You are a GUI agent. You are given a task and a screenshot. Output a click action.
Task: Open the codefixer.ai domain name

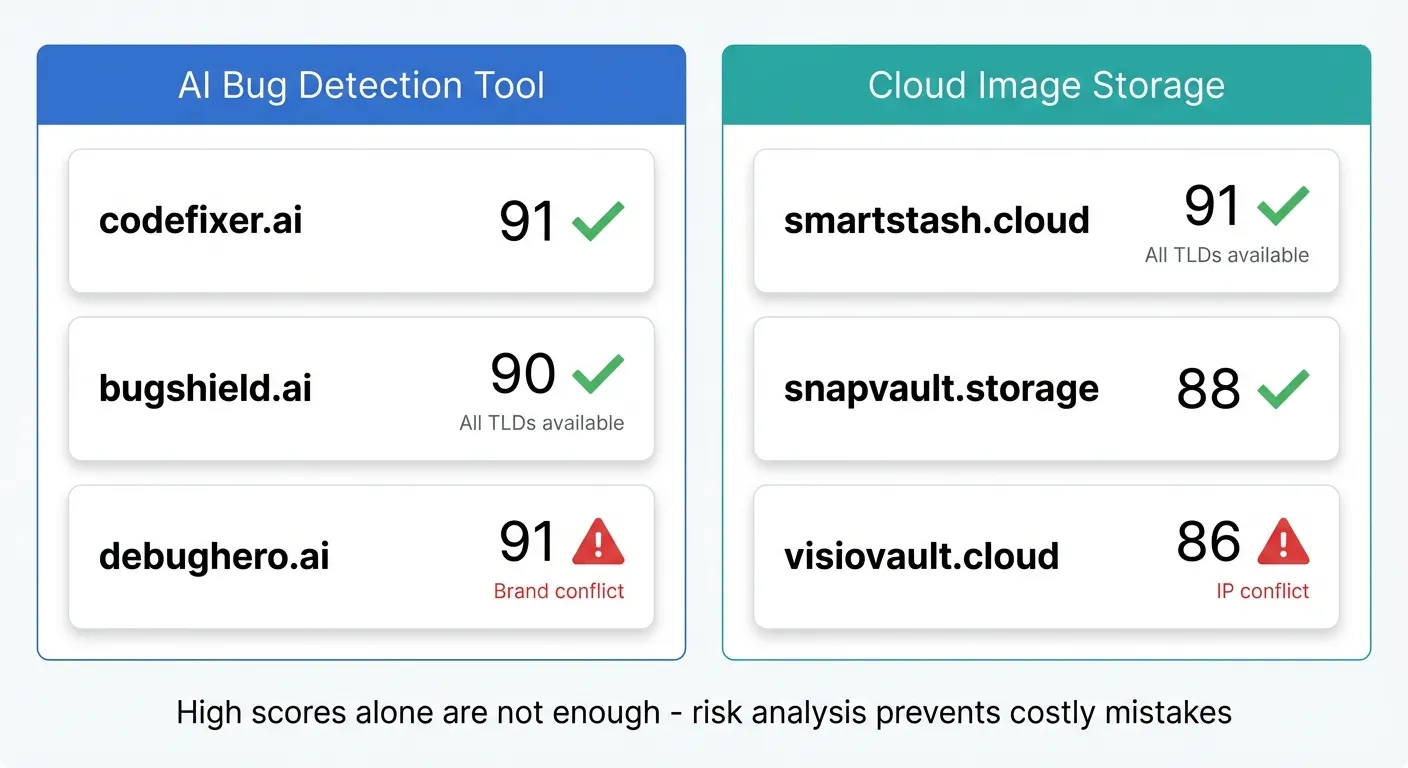coord(200,221)
